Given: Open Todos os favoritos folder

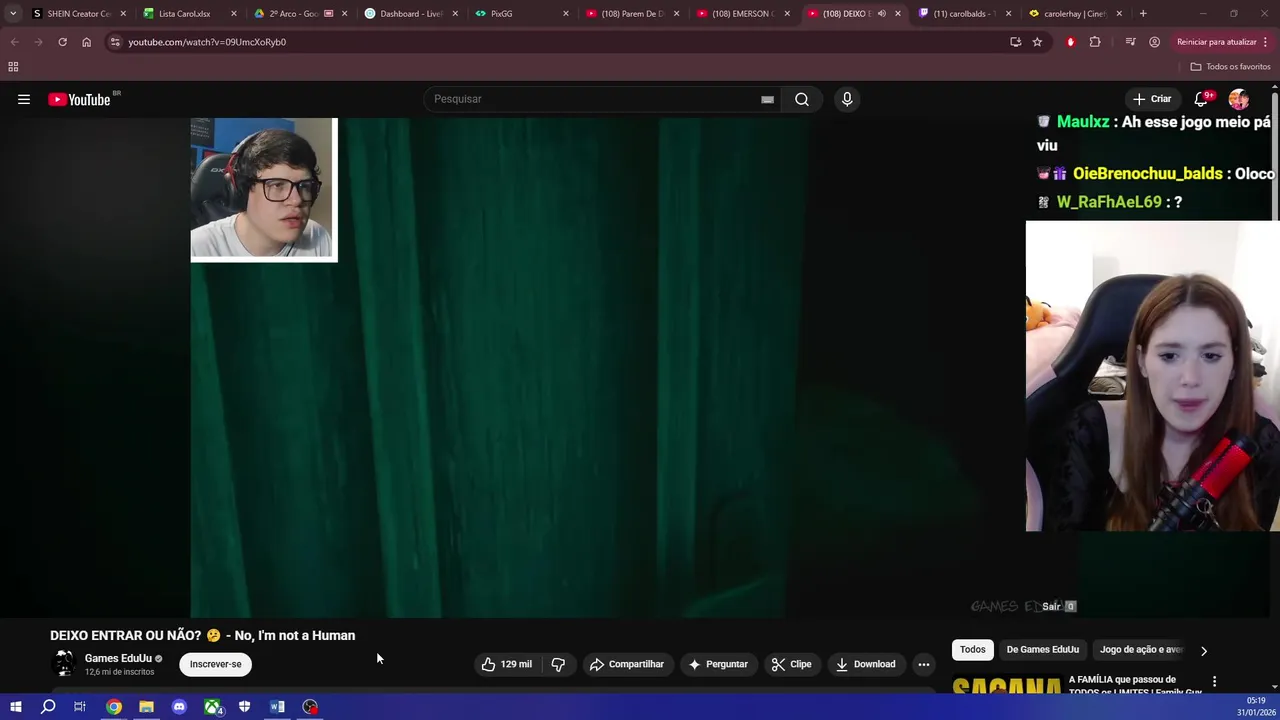Looking at the screenshot, I should 1230,67.
